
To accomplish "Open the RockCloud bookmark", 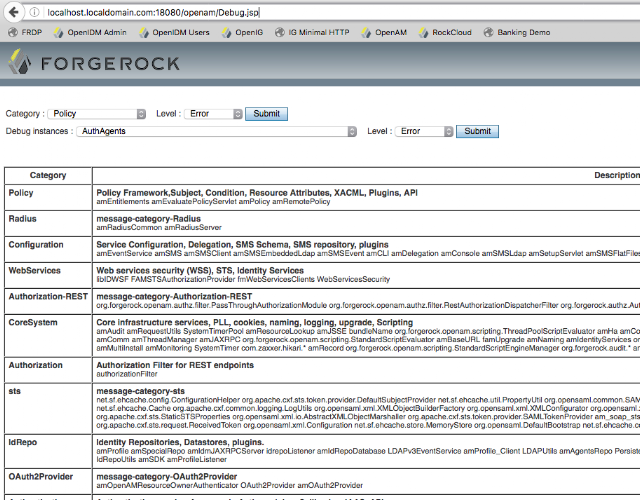I will coord(445,32).
